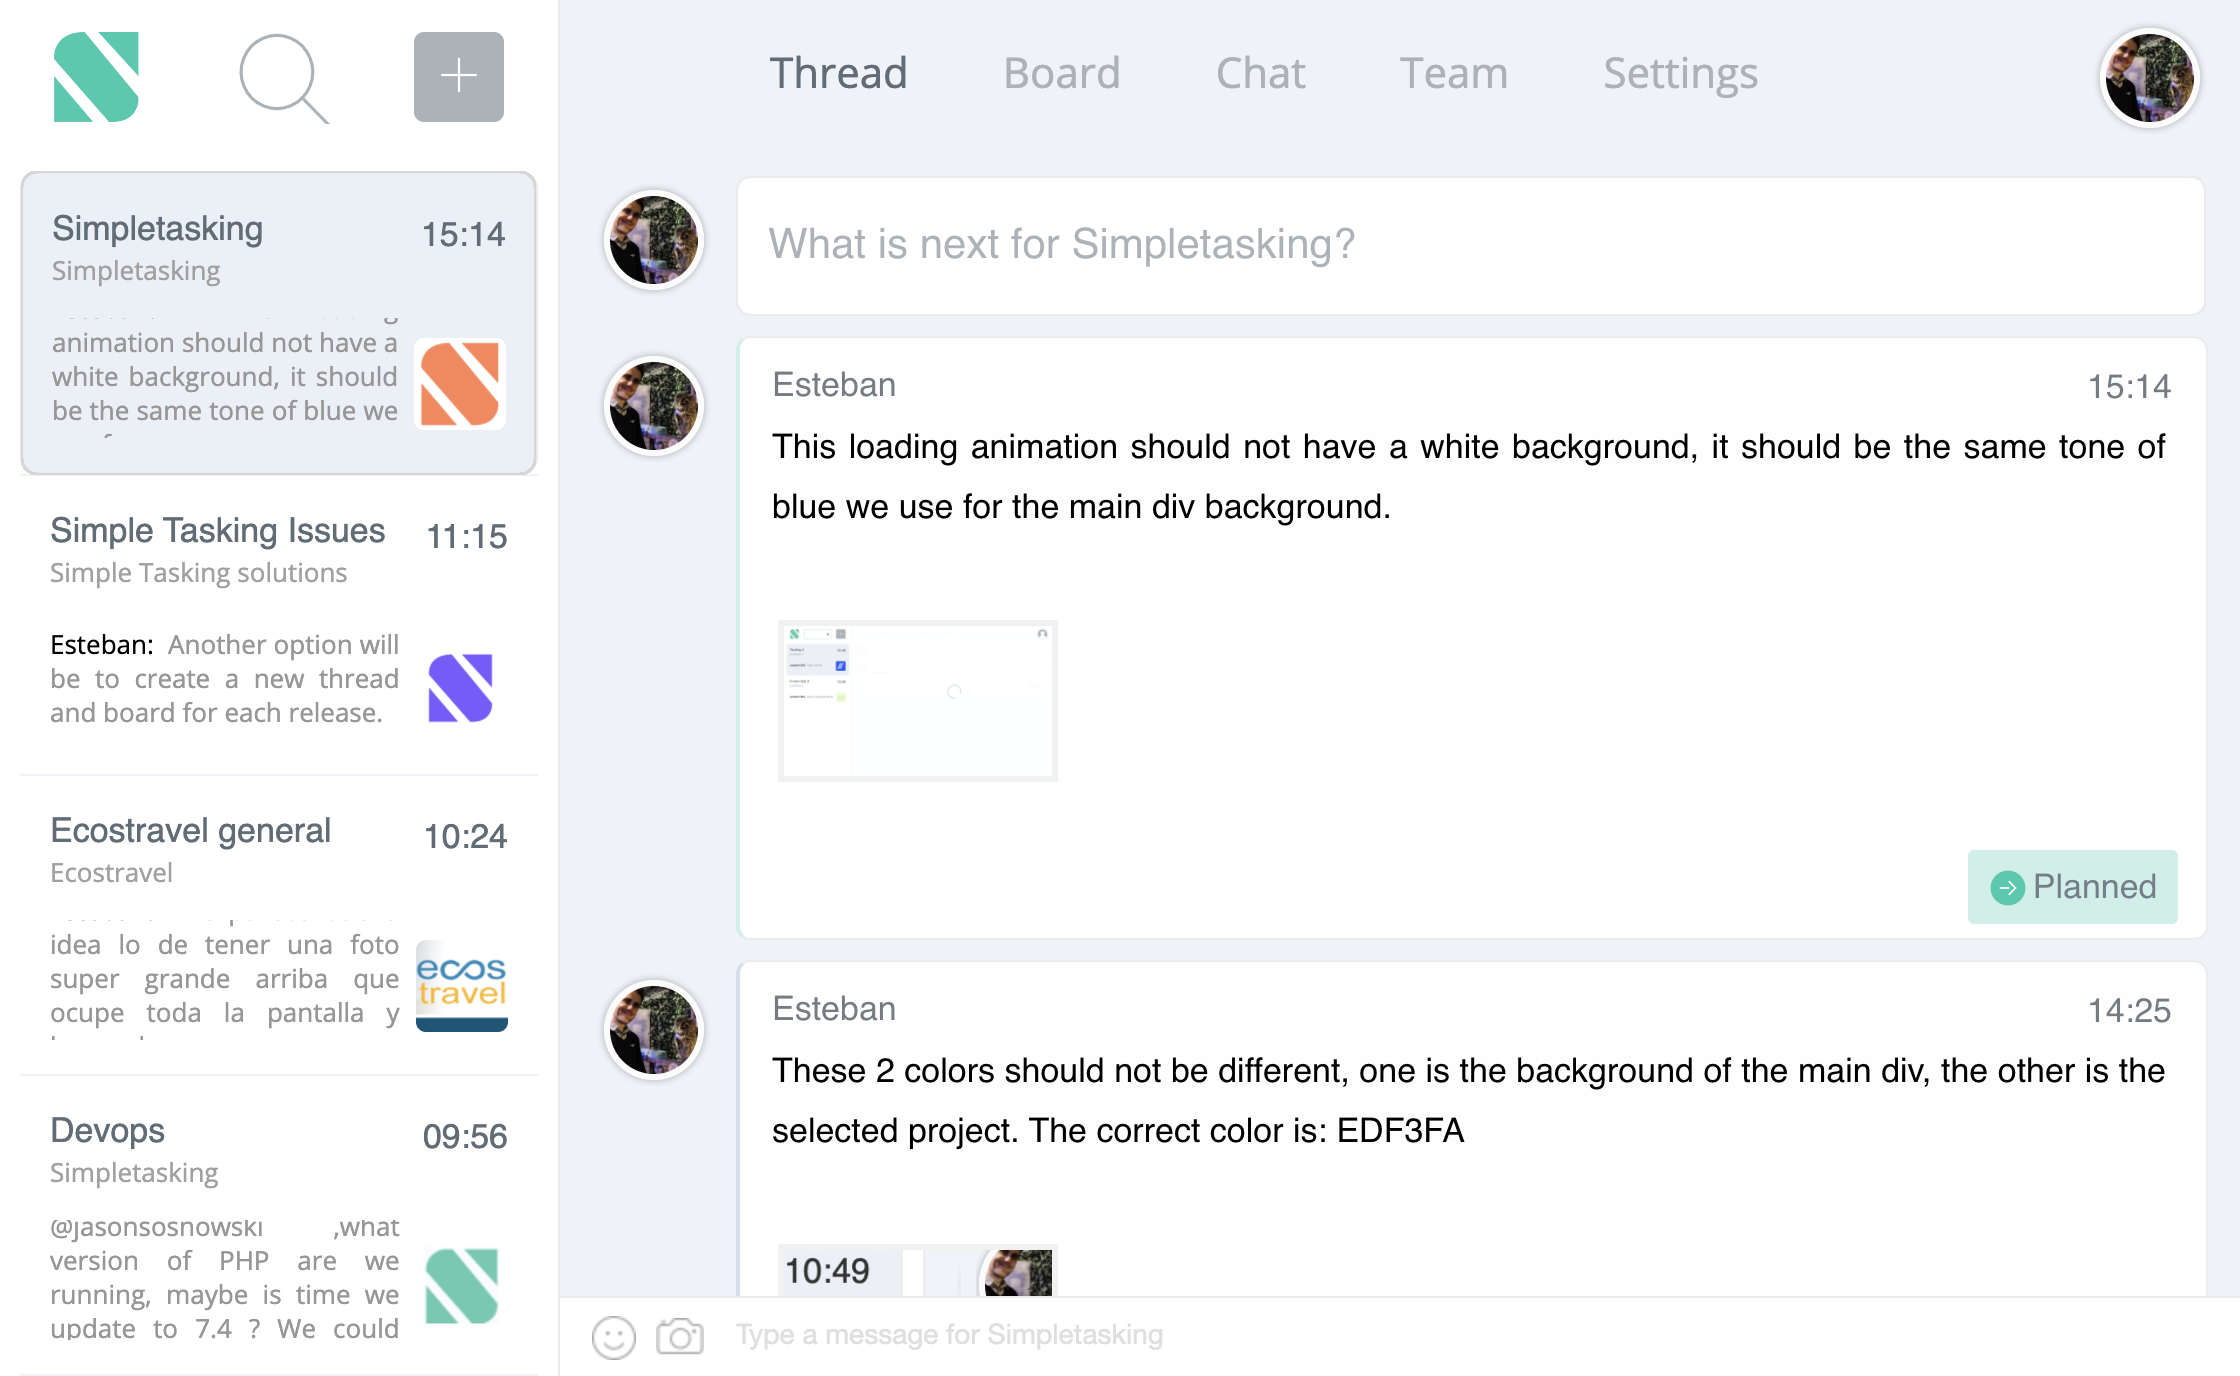Screen dimensions: 2240x1376
Task: Click avatar beside the new thread input
Action: [654, 241]
